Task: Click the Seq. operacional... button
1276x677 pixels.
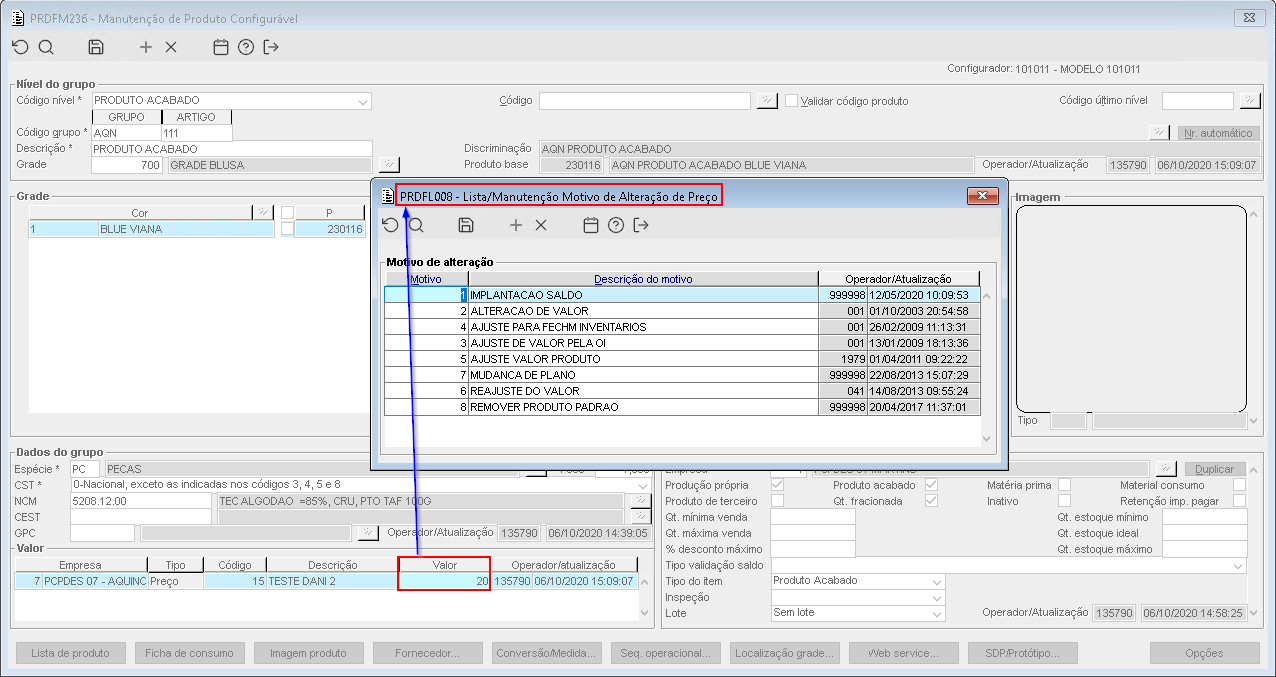Action: tap(665, 653)
